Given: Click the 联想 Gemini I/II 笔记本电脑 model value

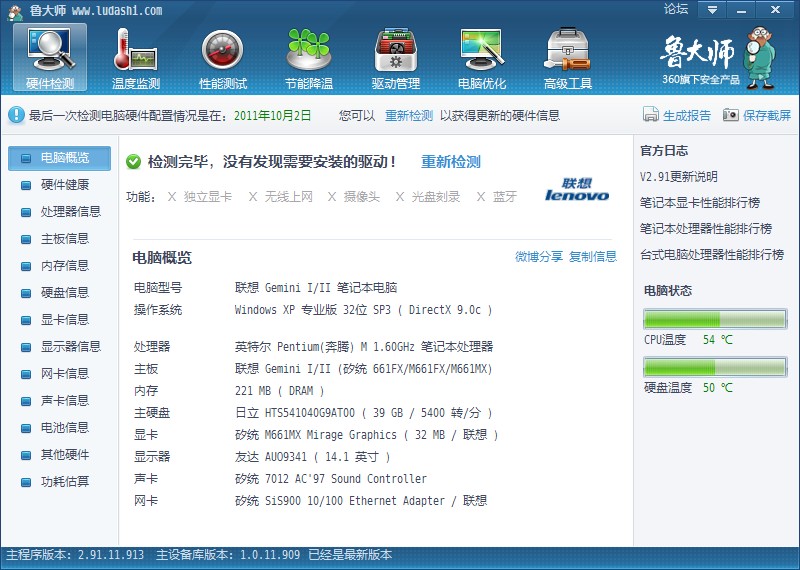Looking at the screenshot, I should point(316,288).
